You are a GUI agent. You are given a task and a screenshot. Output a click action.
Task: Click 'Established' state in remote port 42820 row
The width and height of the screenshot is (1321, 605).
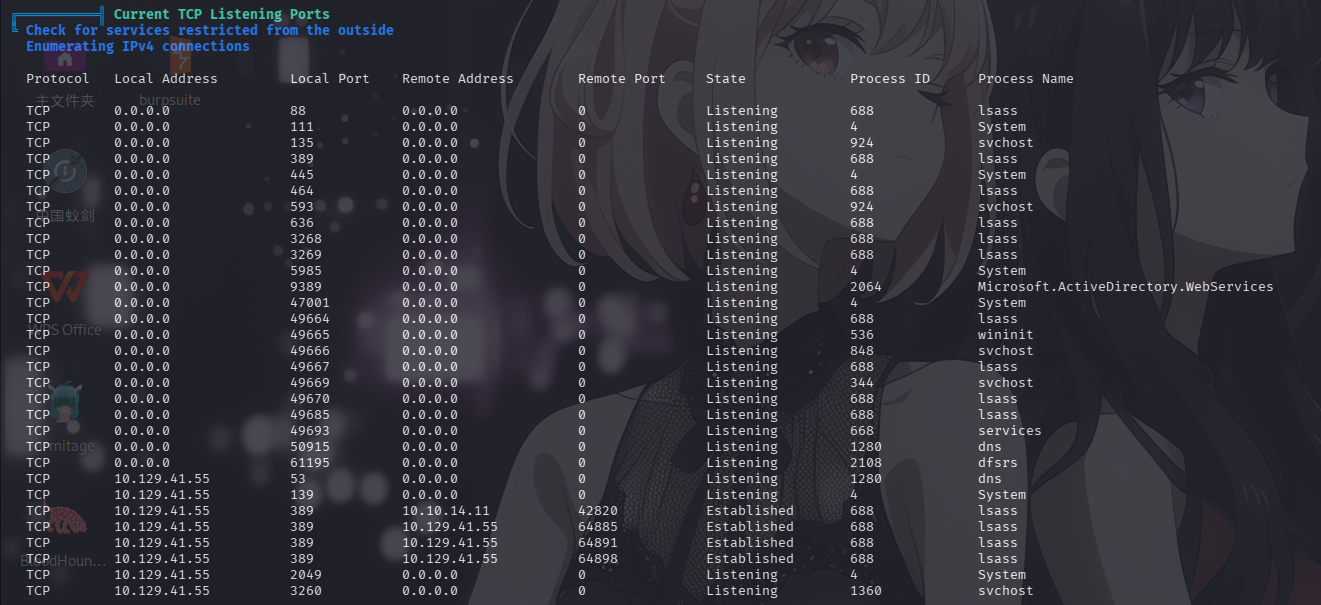click(750, 511)
